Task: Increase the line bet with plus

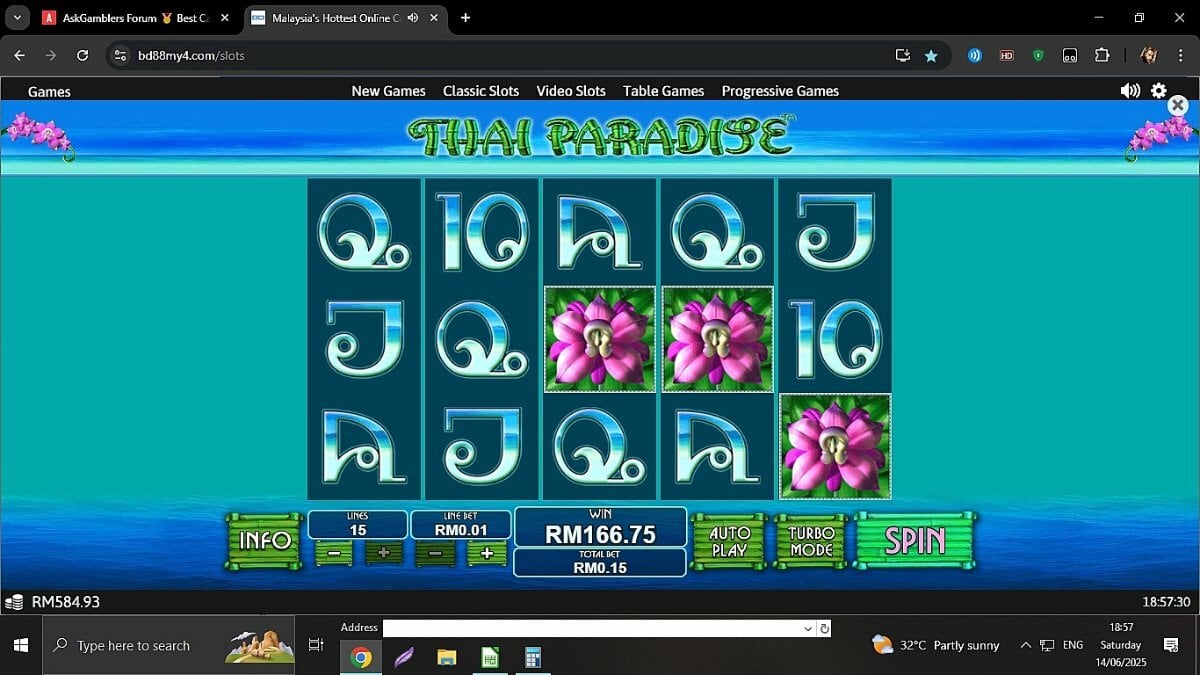Action: coord(487,553)
